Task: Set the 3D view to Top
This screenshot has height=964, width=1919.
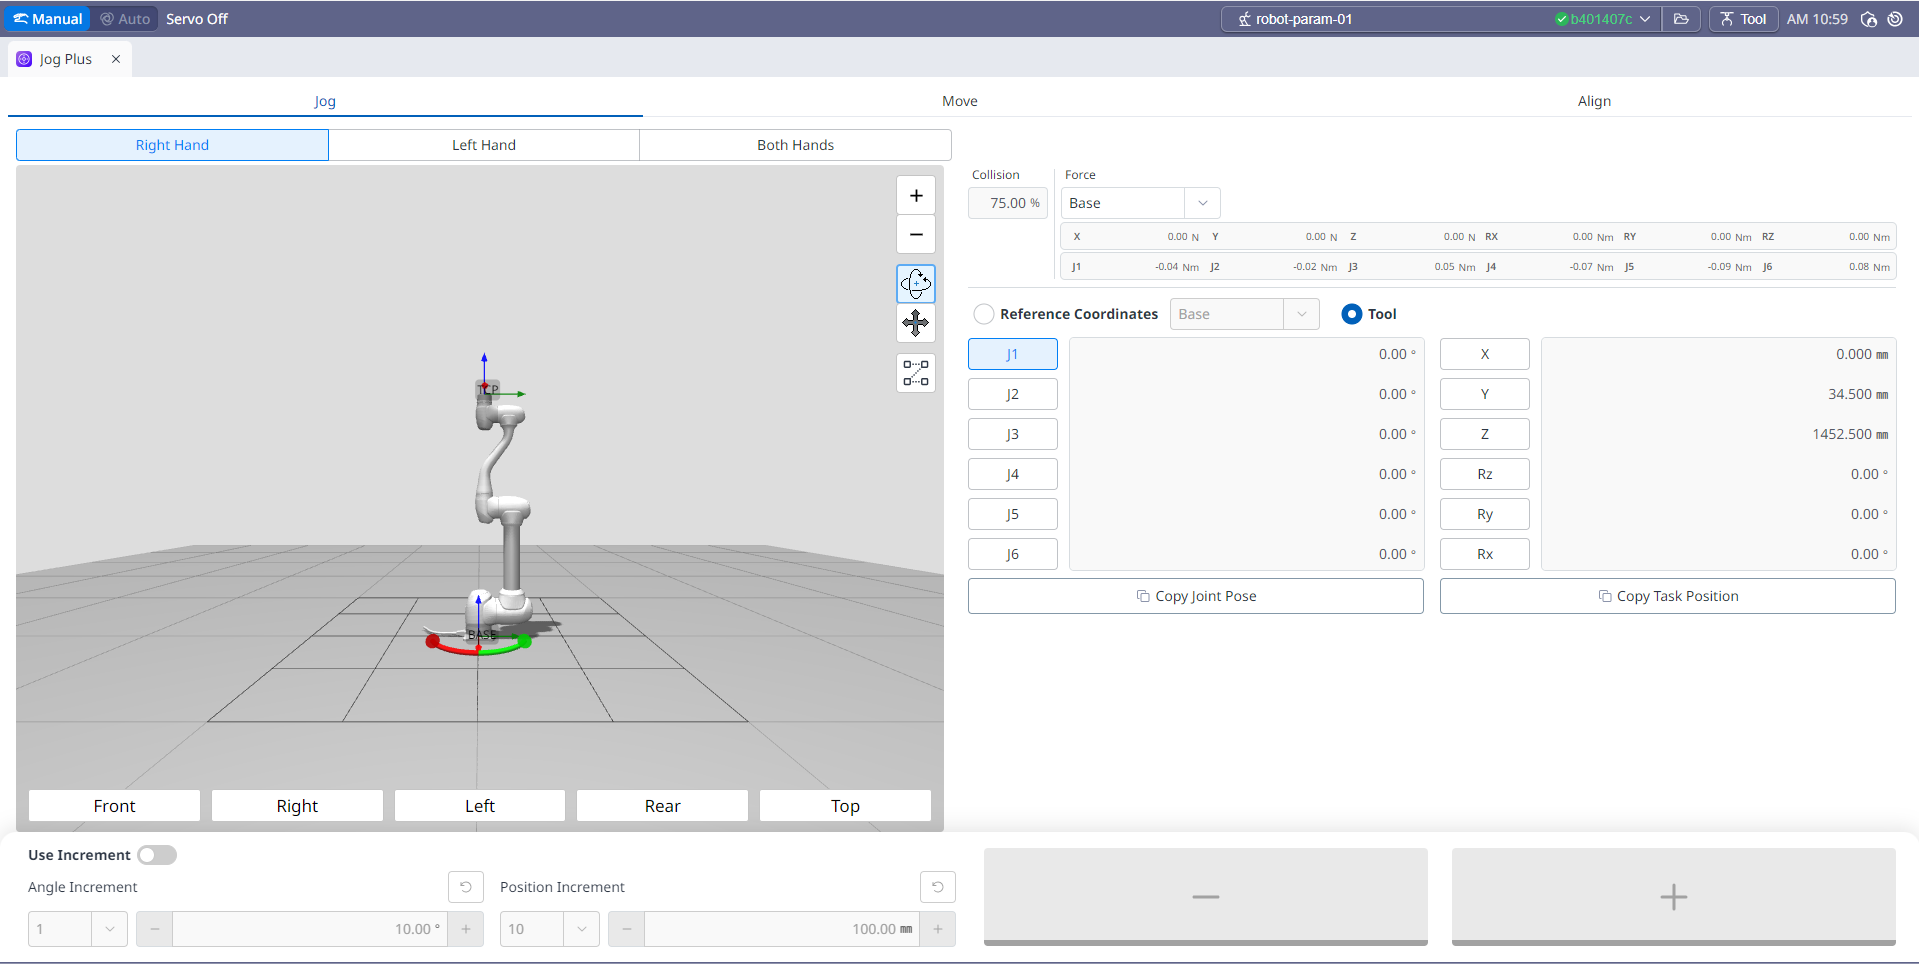Action: click(845, 806)
